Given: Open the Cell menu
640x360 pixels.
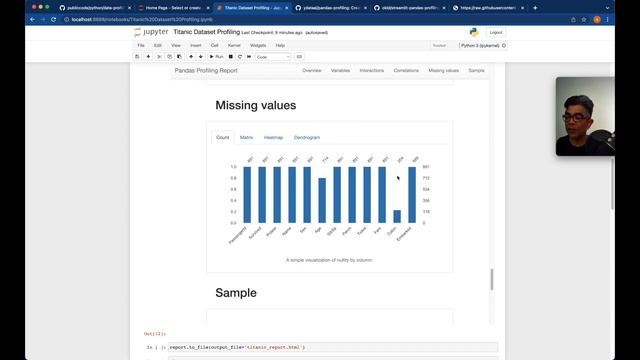Looking at the screenshot, I should click(x=214, y=45).
